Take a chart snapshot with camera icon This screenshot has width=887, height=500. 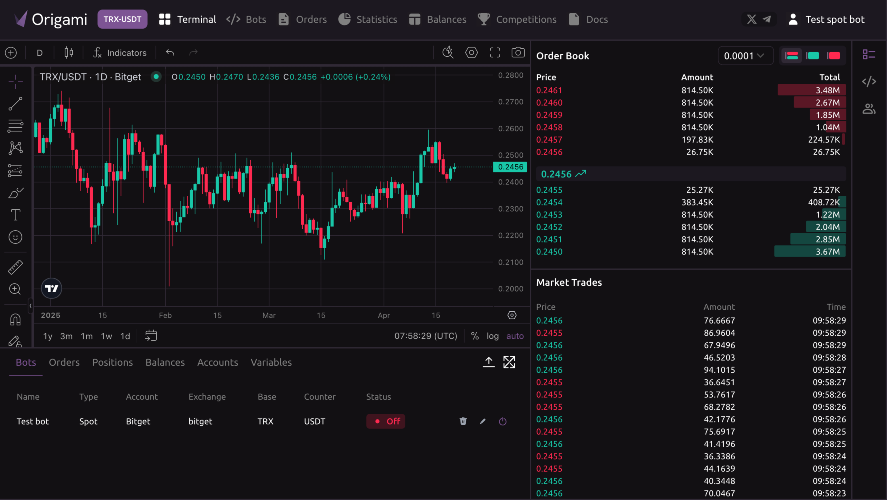(518, 53)
